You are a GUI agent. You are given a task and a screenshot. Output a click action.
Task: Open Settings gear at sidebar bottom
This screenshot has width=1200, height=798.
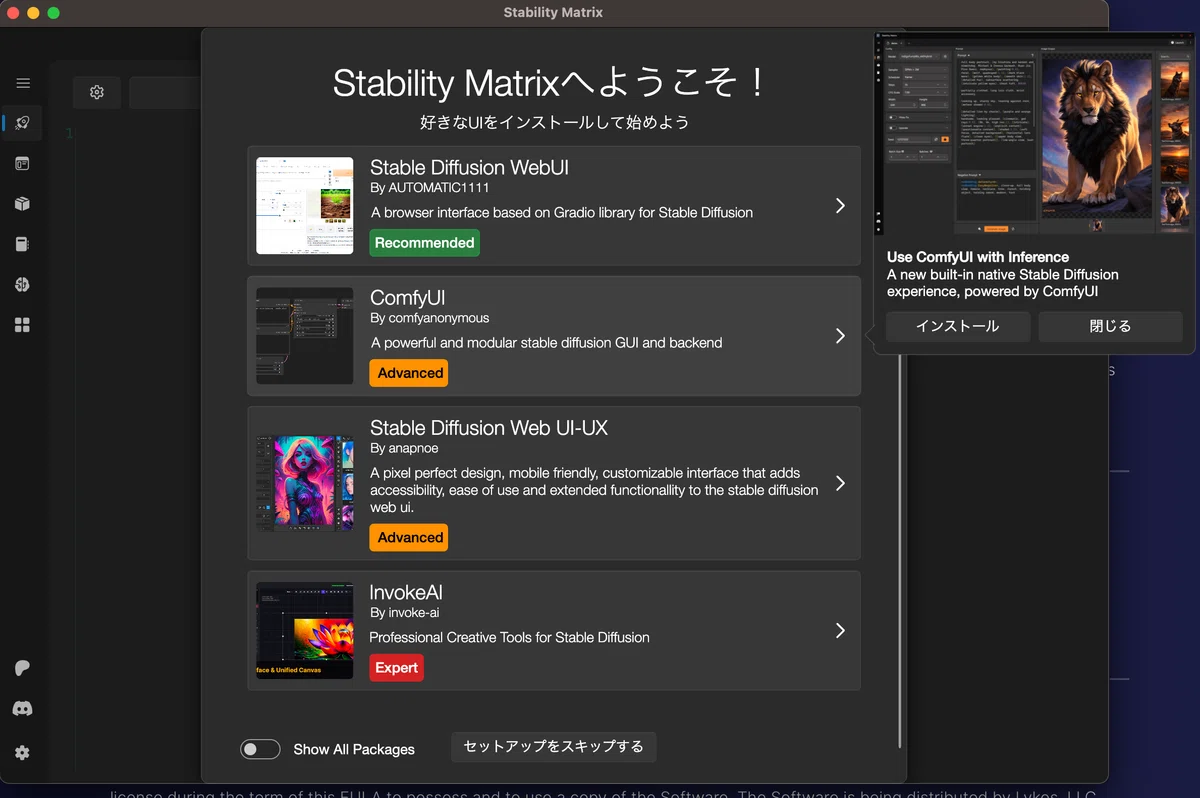click(22, 752)
